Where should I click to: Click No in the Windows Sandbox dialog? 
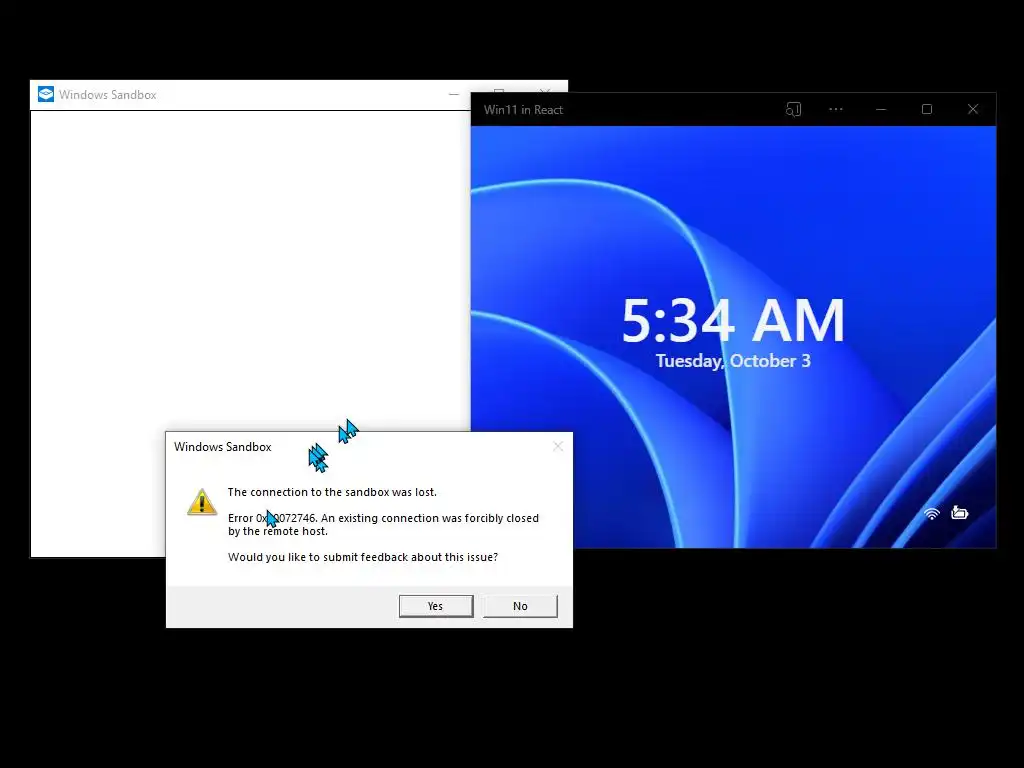coord(520,606)
